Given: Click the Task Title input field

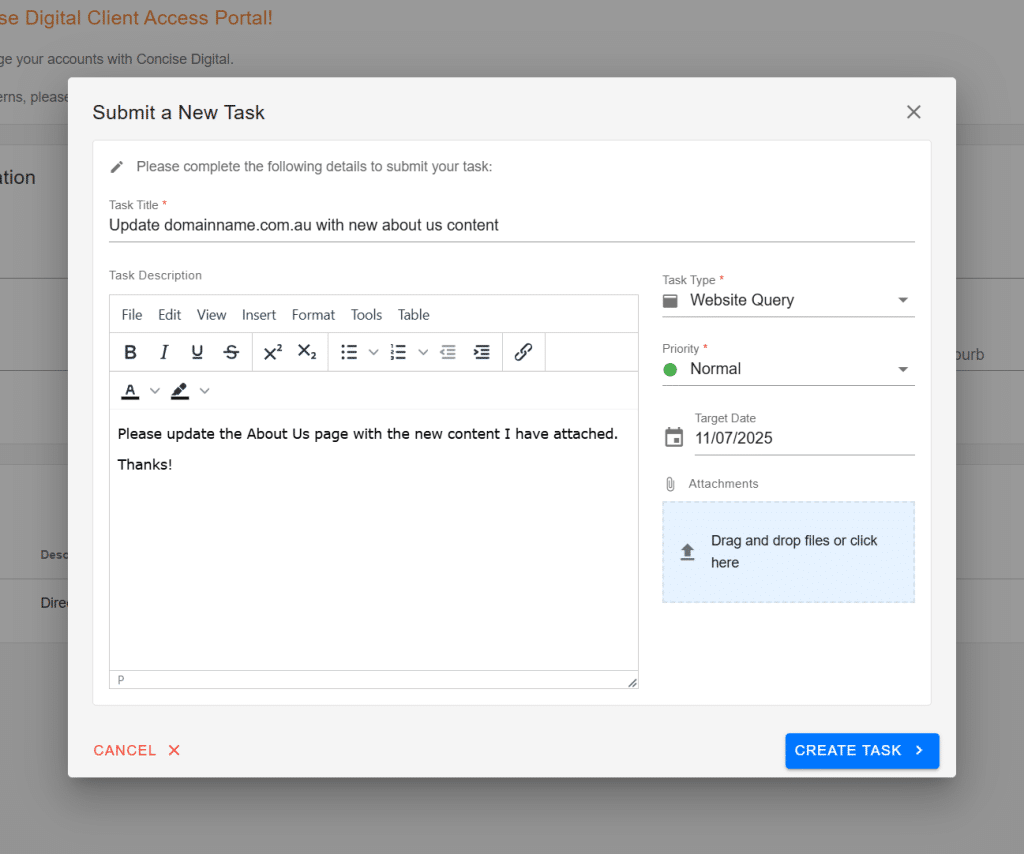Looking at the screenshot, I should pyautogui.click(x=511, y=226).
